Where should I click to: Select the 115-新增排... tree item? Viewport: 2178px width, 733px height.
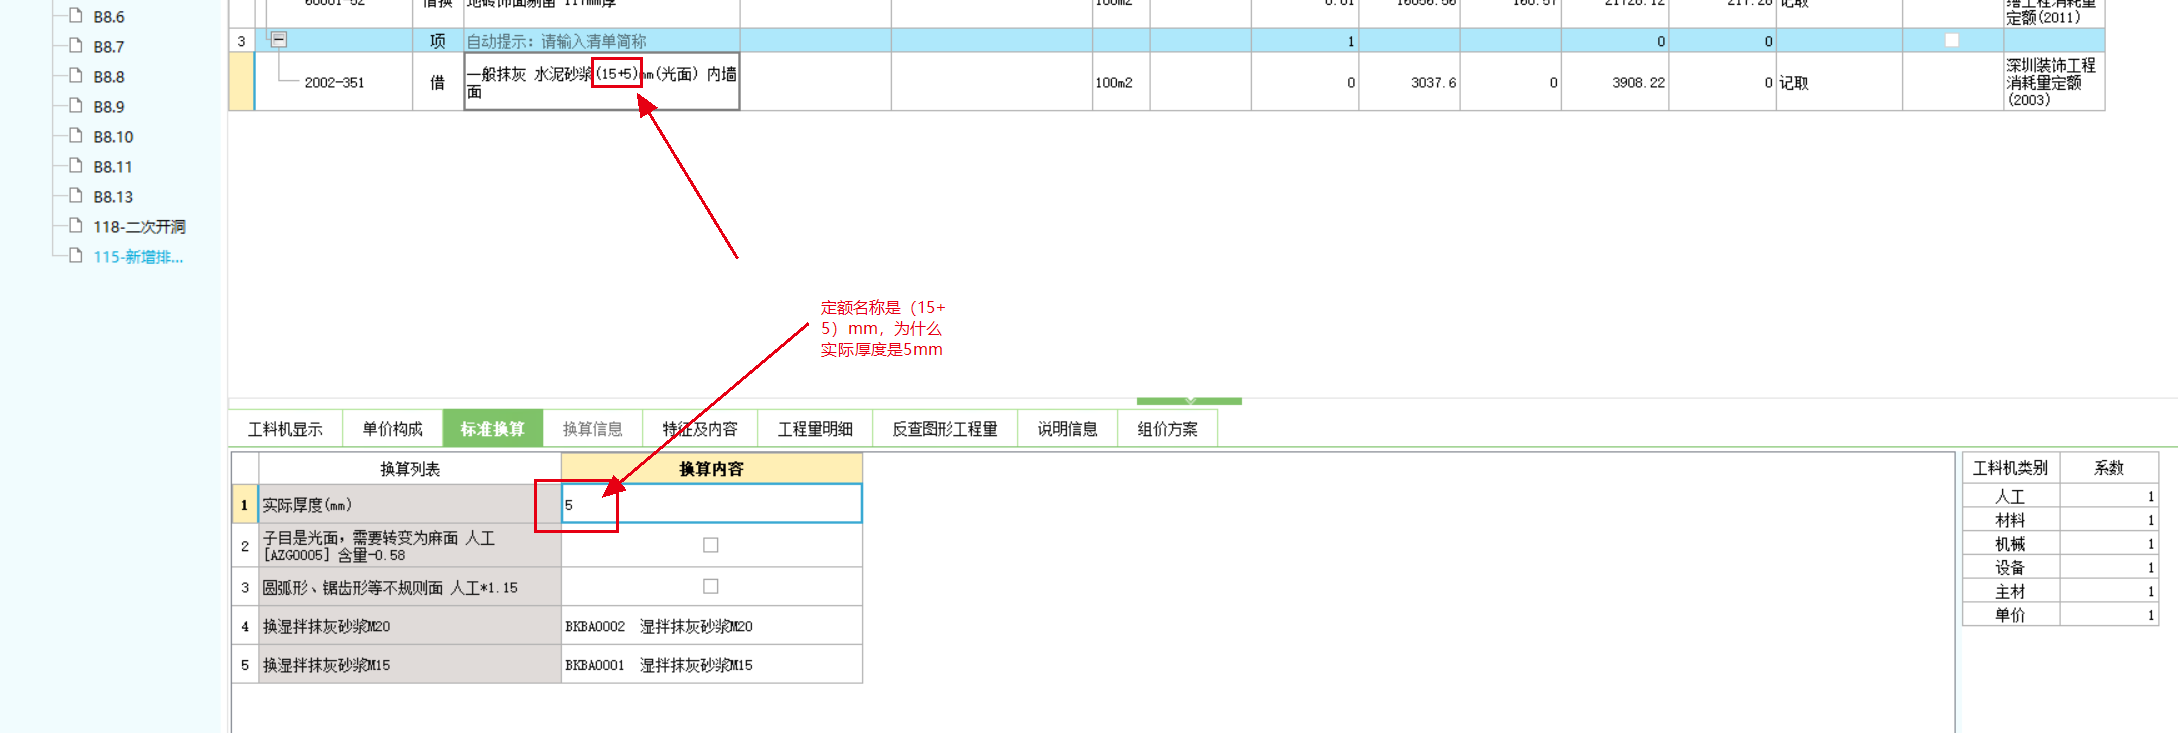(x=138, y=257)
